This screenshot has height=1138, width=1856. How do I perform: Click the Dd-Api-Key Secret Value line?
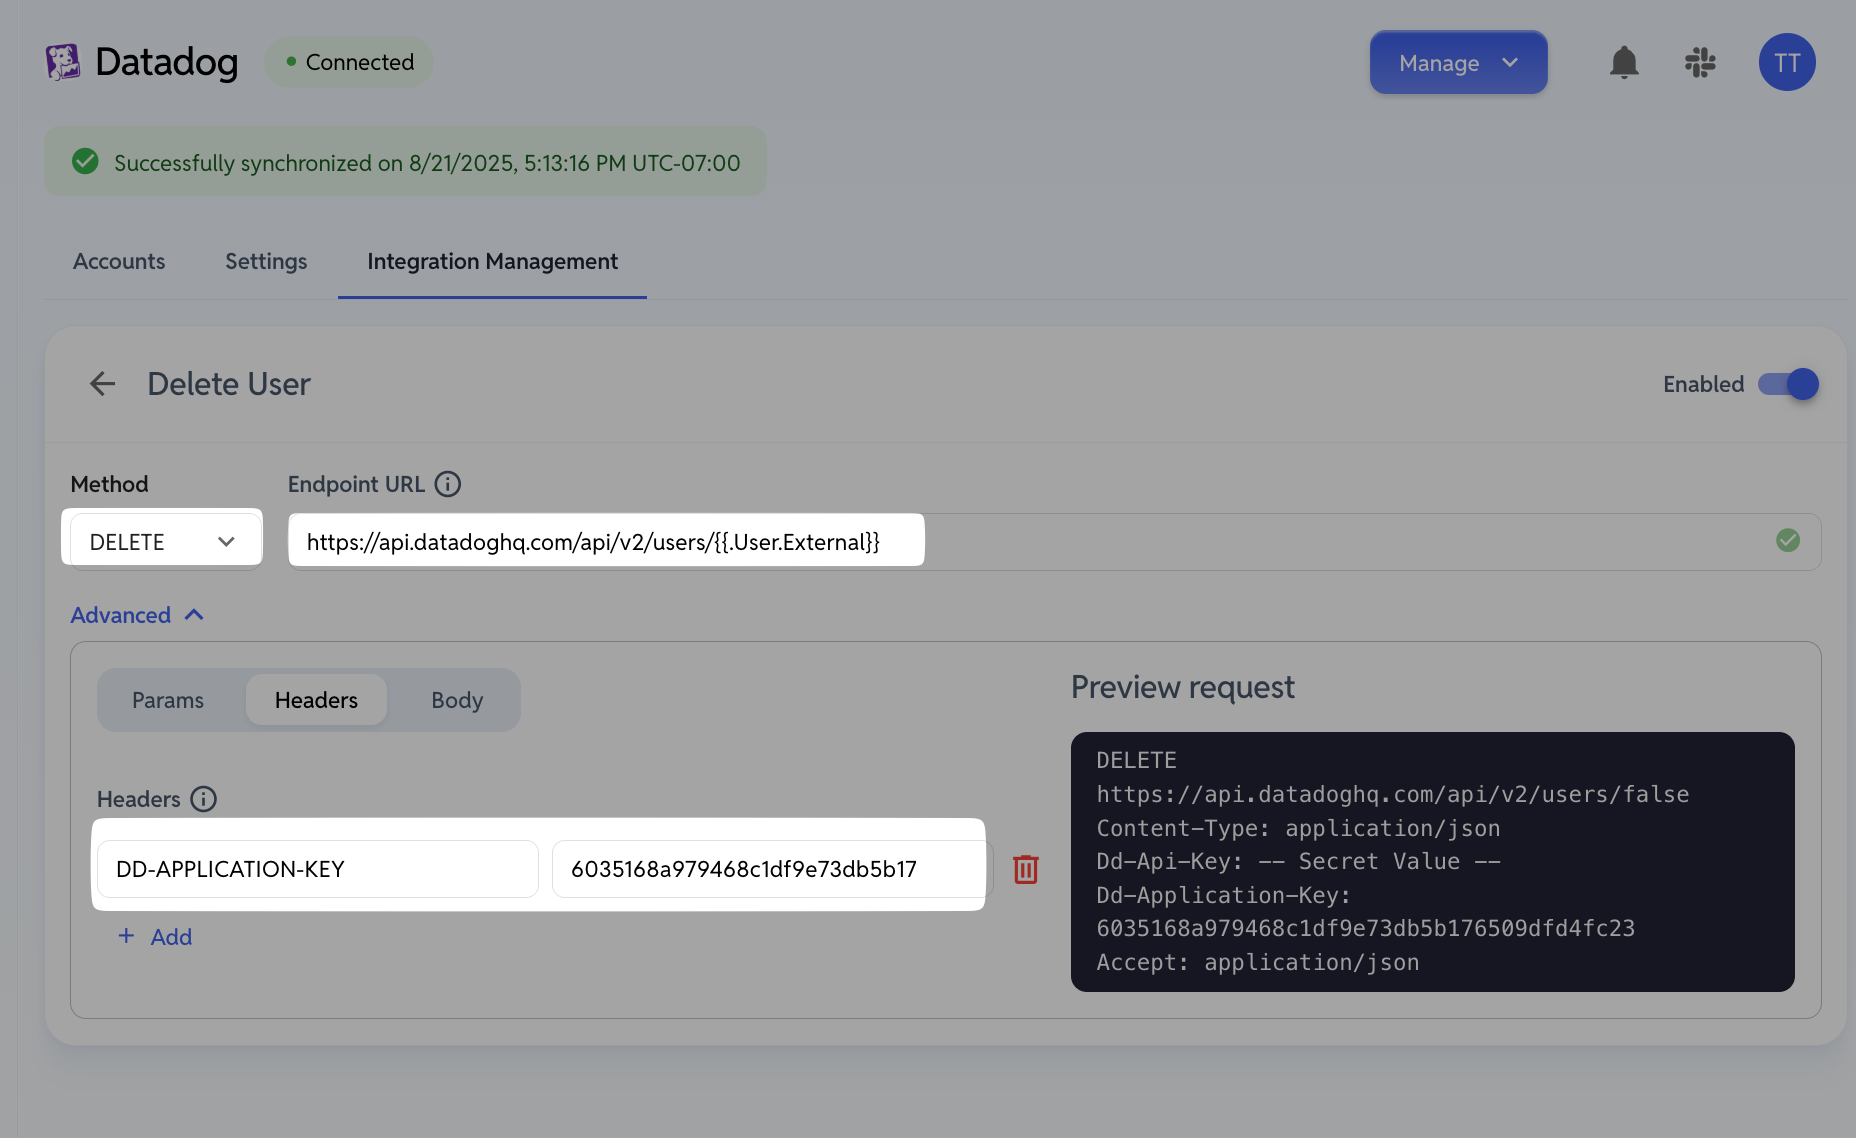[1298, 861]
